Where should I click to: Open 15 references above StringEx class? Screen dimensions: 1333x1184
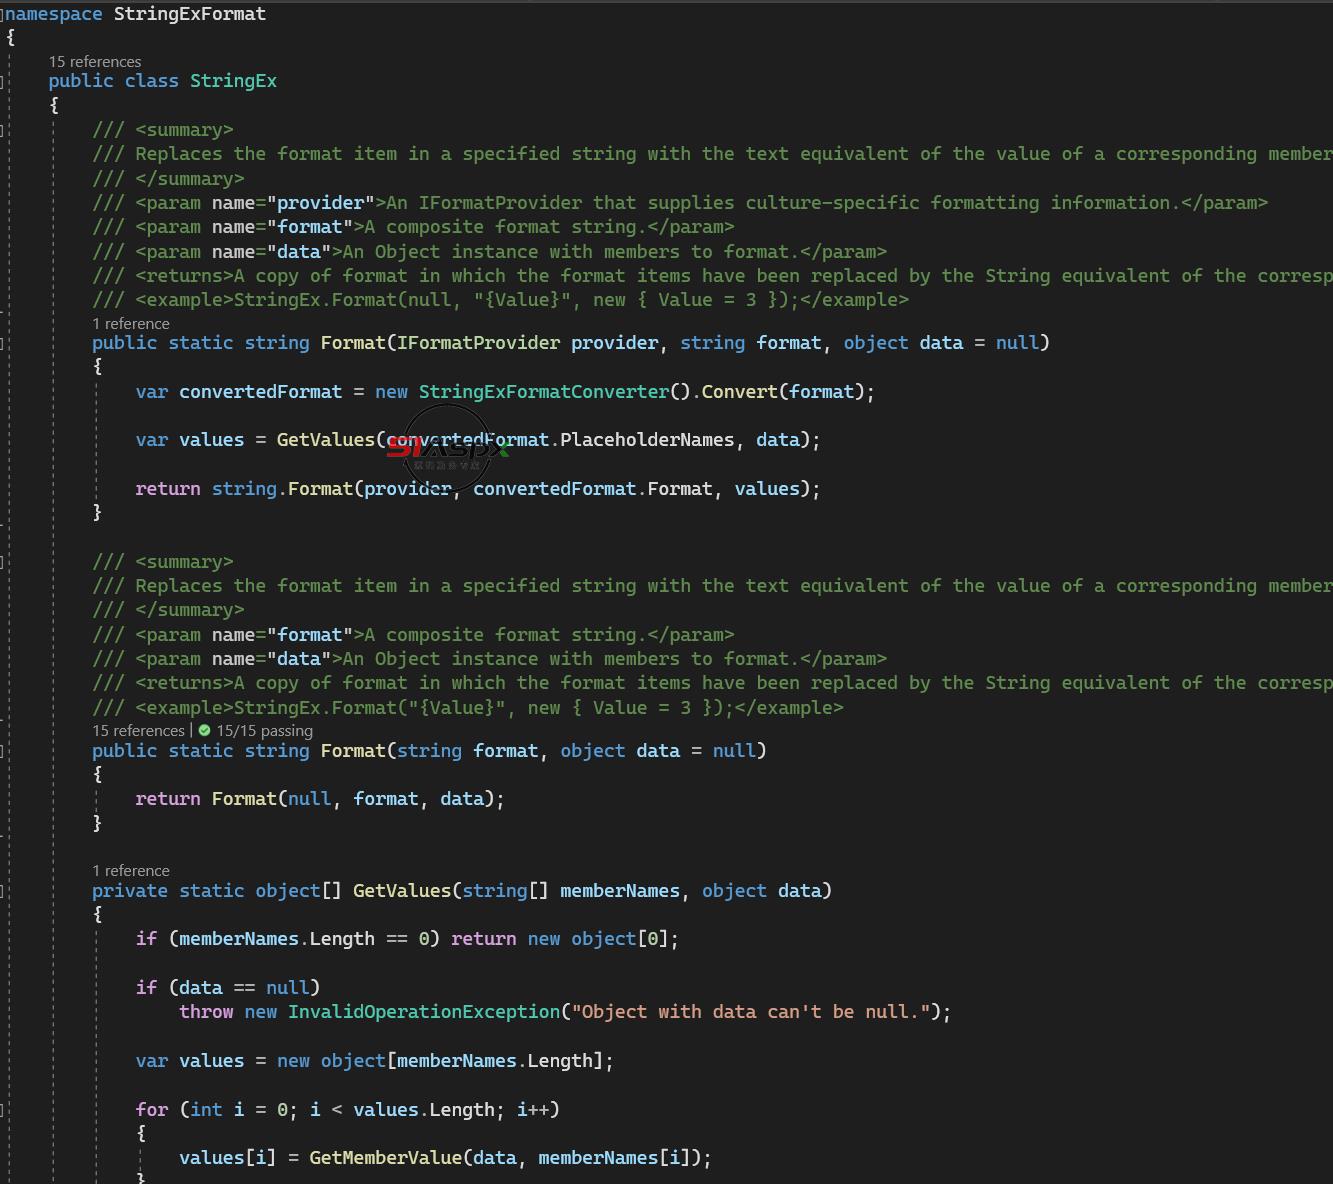coord(95,62)
